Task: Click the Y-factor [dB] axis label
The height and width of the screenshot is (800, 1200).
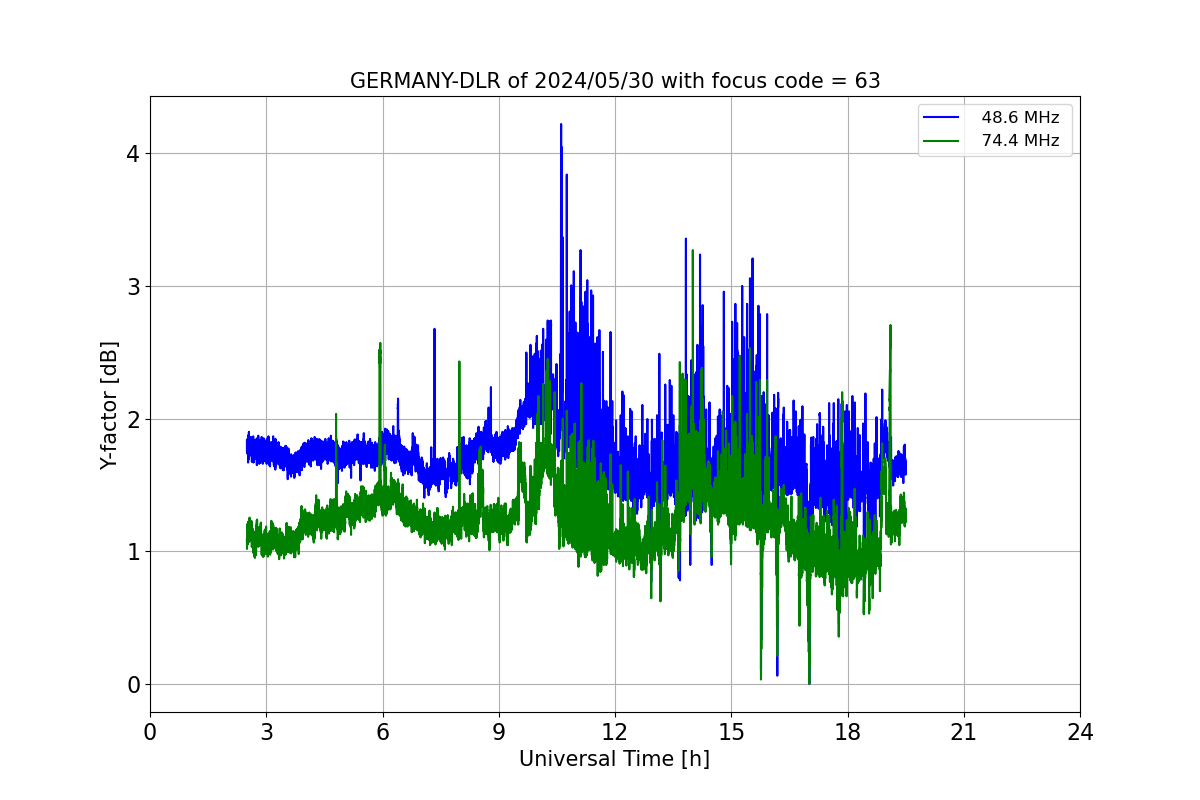Action: (109, 405)
